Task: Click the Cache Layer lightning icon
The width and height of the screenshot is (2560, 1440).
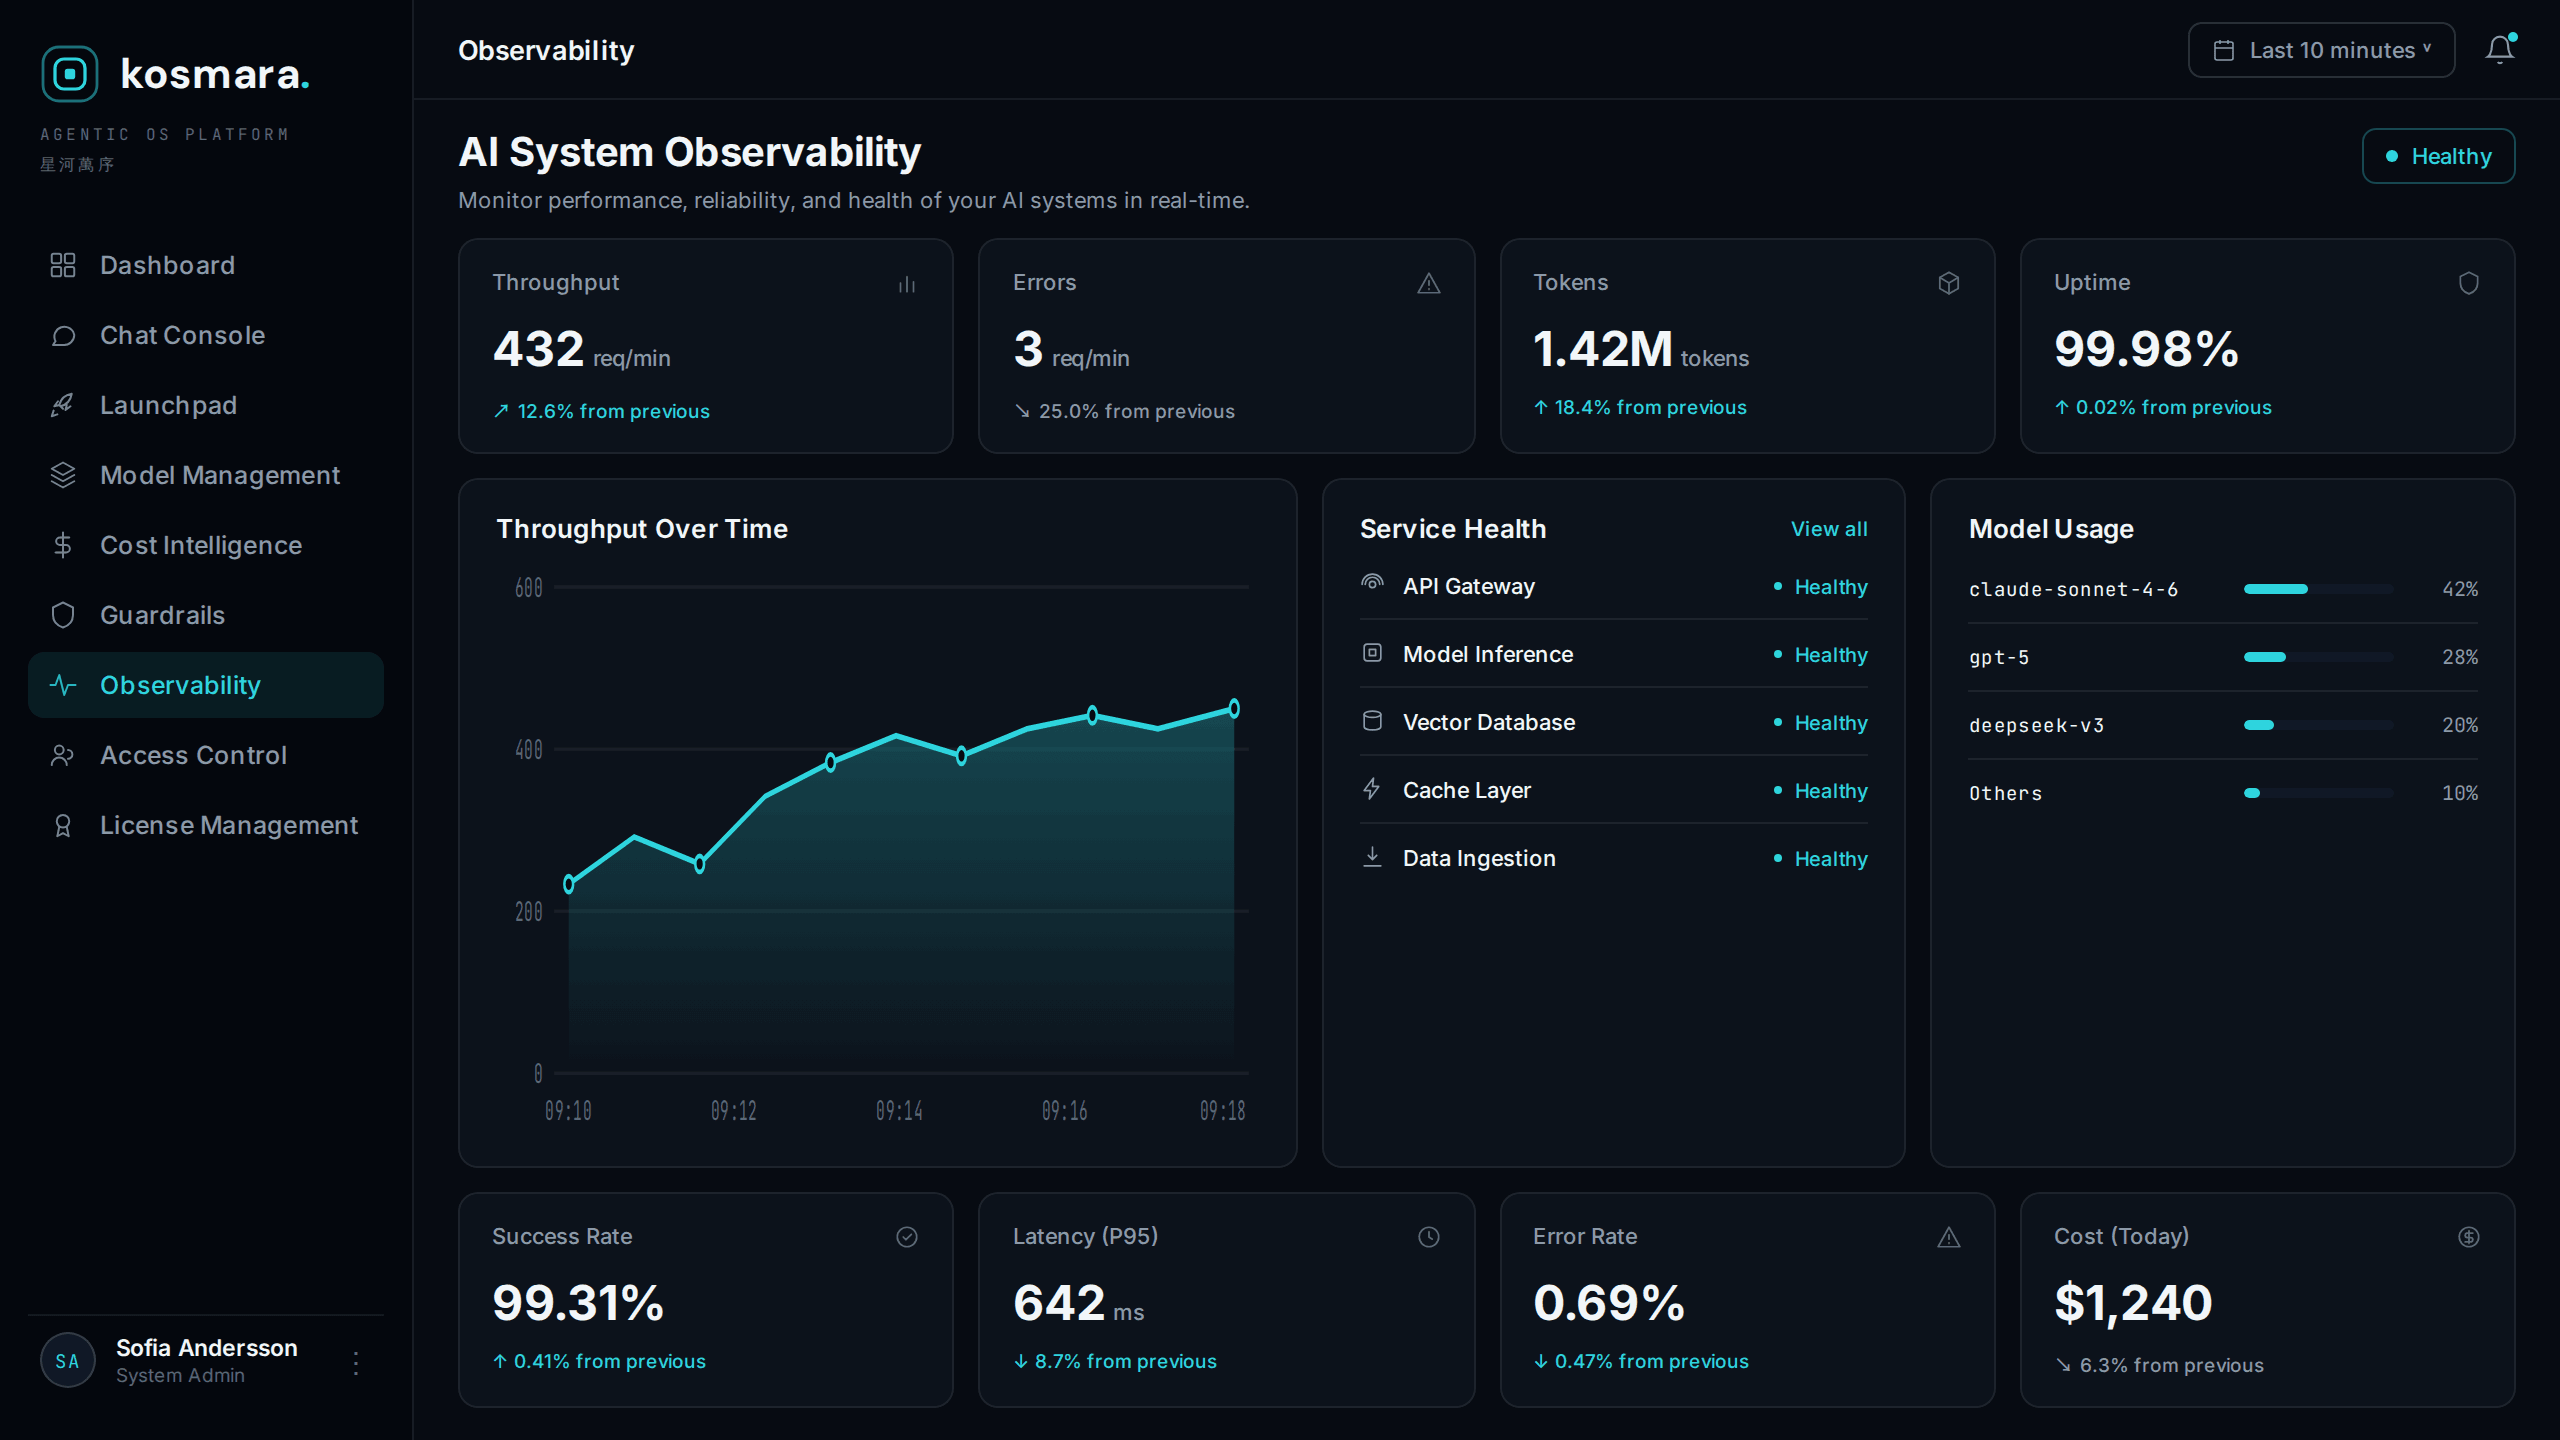Action: tap(1372, 789)
